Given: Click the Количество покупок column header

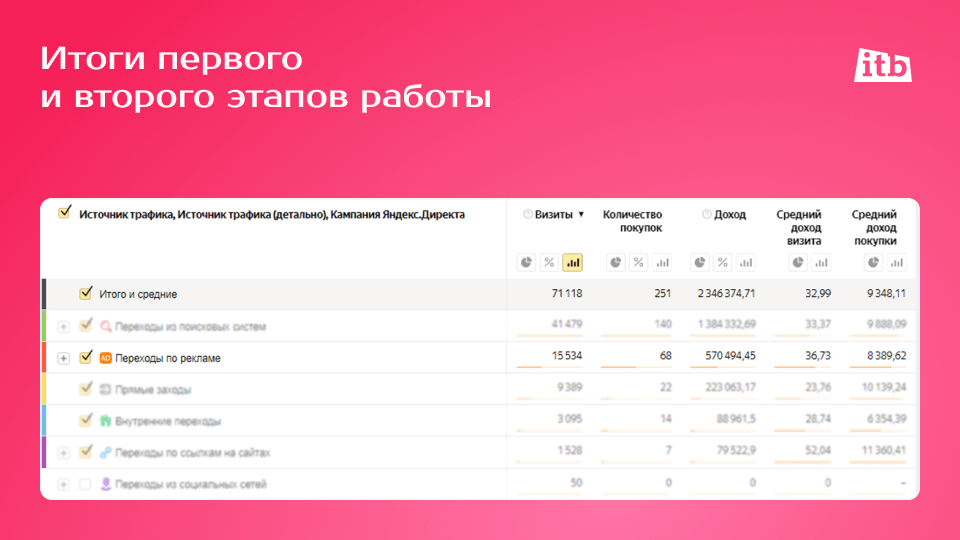Looking at the screenshot, I should tap(632, 221).
